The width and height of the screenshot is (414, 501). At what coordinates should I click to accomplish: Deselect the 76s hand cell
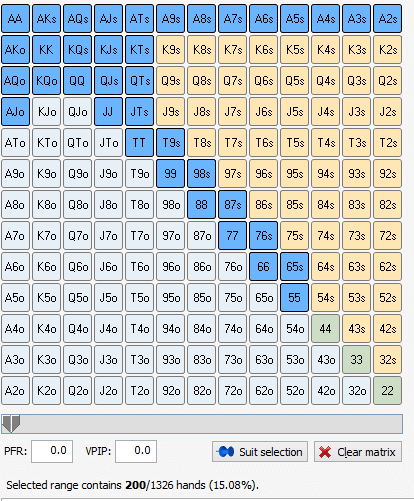tap(263, 236)
